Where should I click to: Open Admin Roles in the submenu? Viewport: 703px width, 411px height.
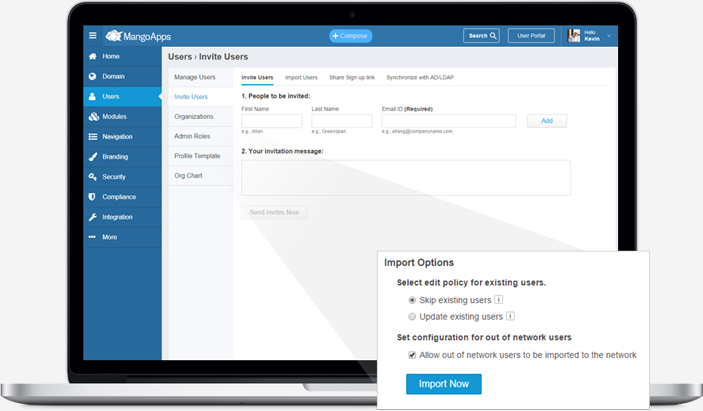point(200,136)
